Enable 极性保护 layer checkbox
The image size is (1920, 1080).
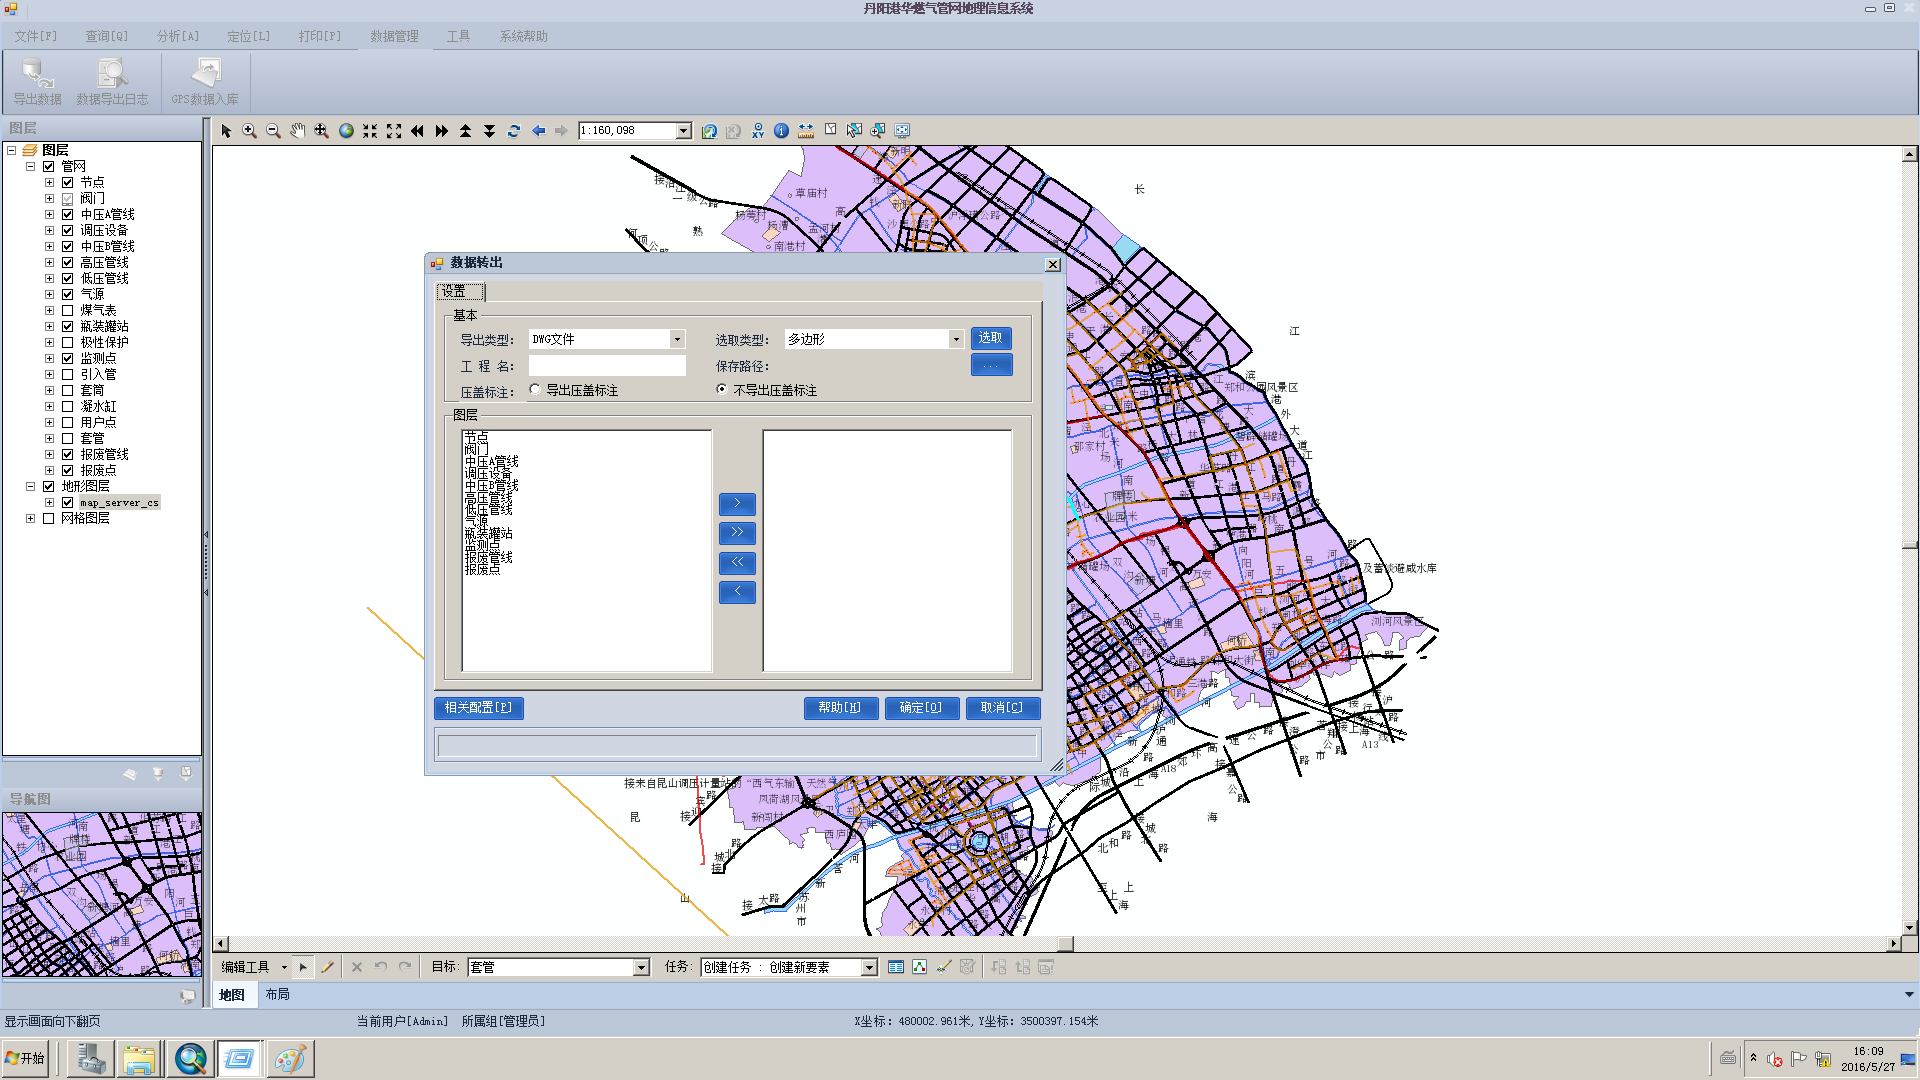pyautogui.click(x=68, y=342)
